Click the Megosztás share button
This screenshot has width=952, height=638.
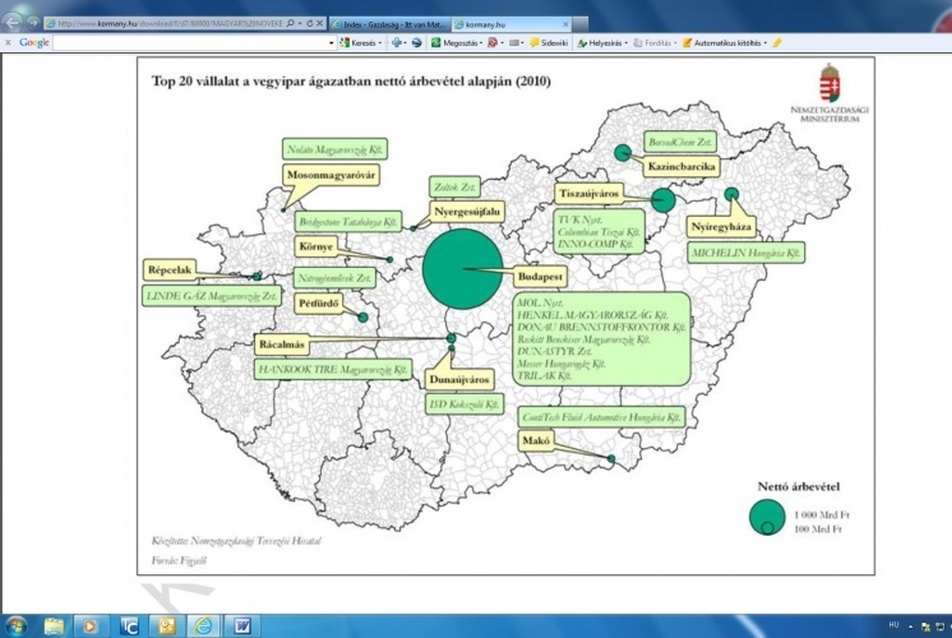click(455, 43)
